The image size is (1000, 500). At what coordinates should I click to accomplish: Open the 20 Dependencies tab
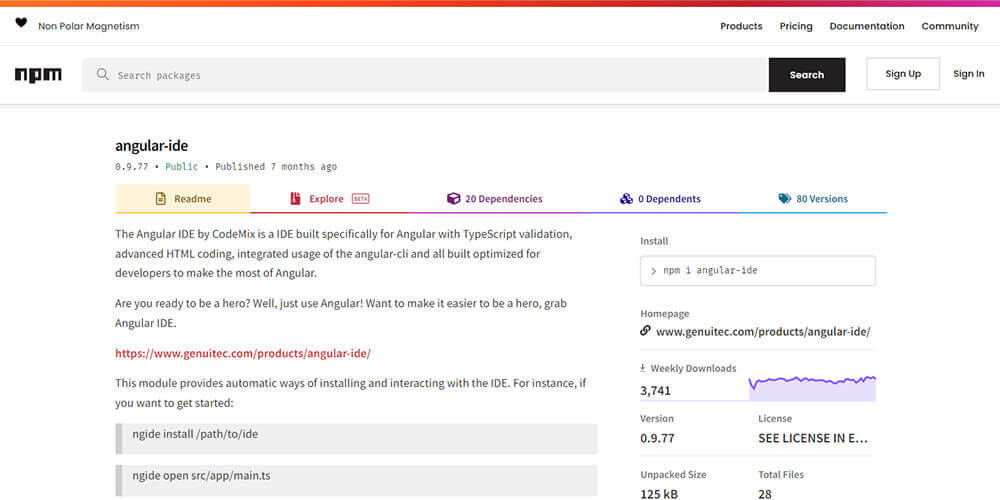(494, 199)
